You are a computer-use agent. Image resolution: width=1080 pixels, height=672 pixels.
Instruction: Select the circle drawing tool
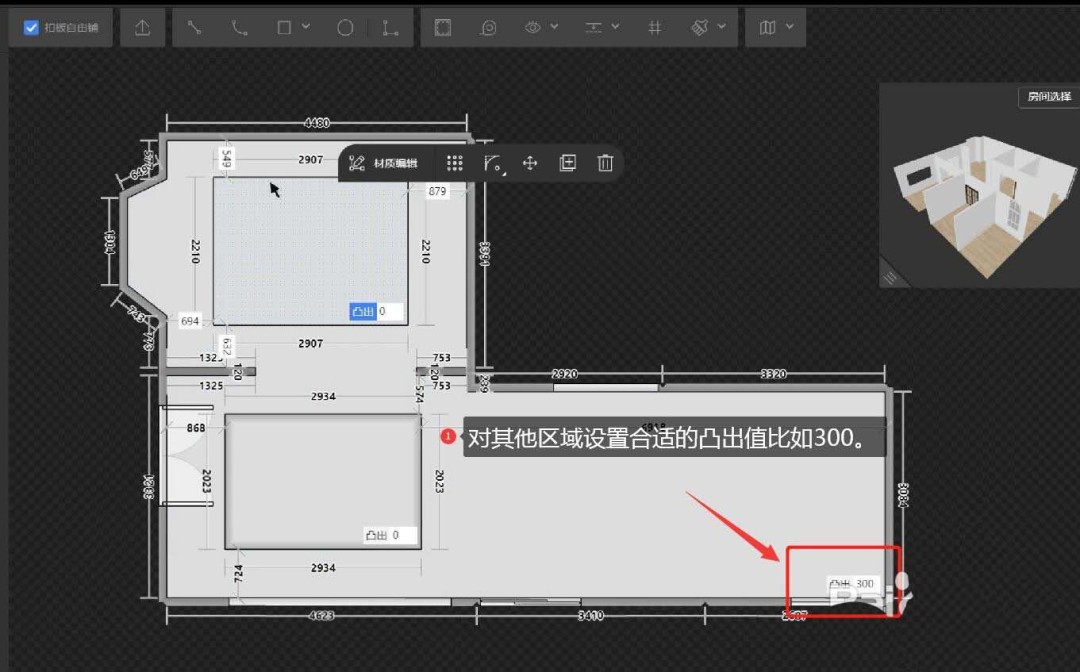[345, 28]
